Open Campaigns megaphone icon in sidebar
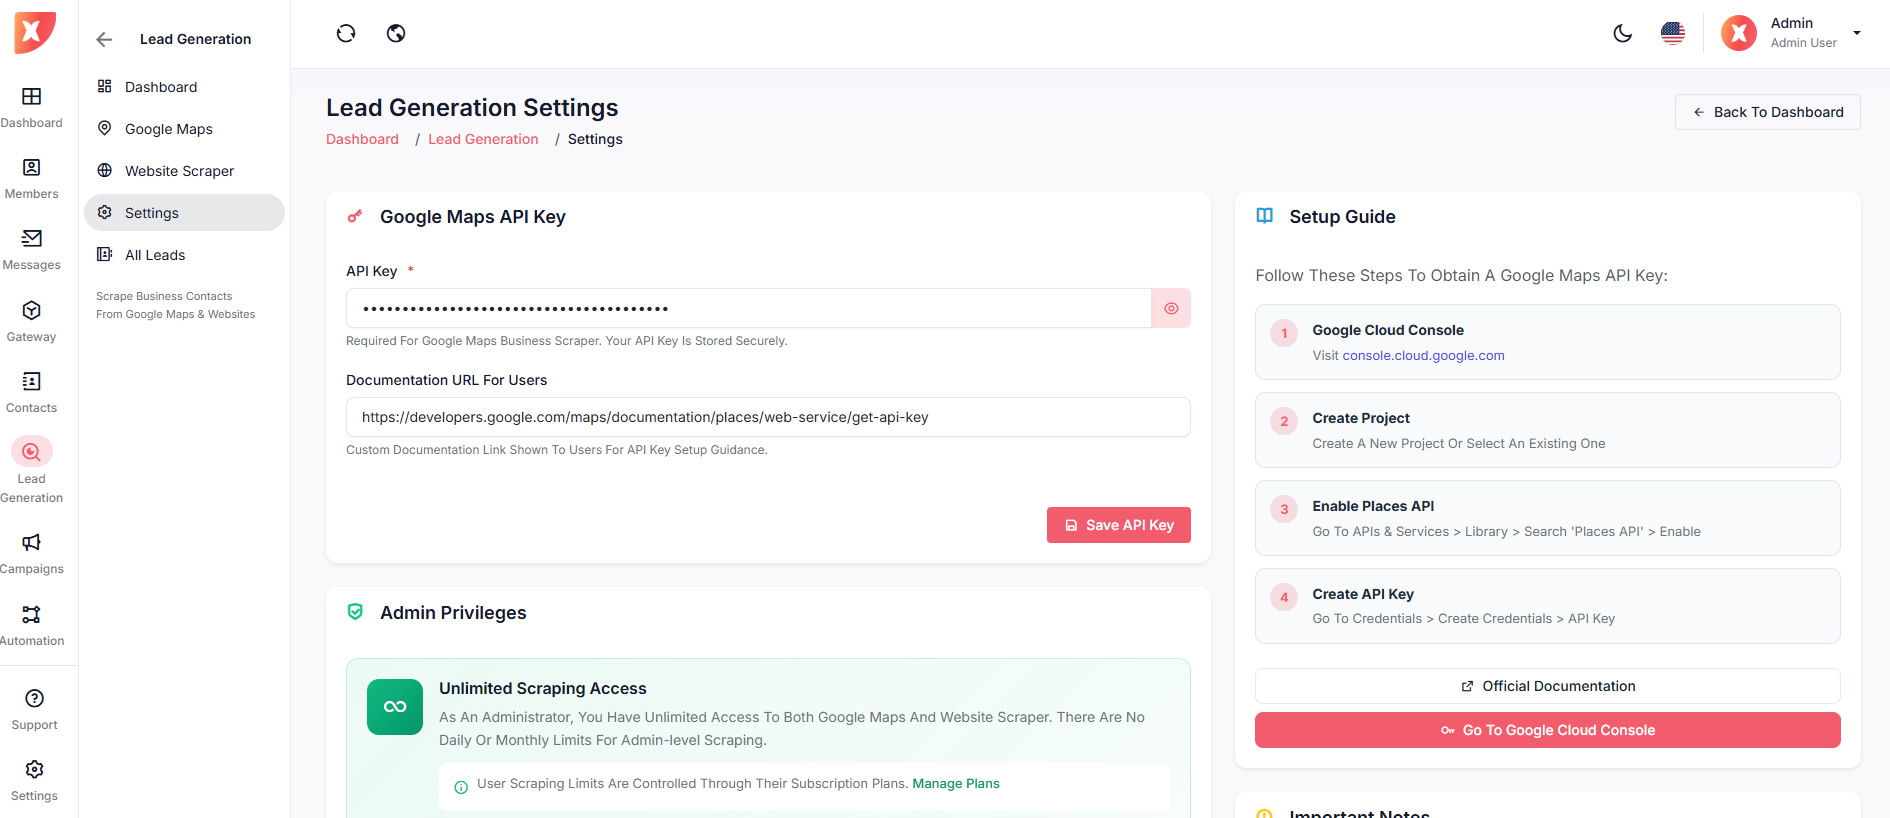 31,553
